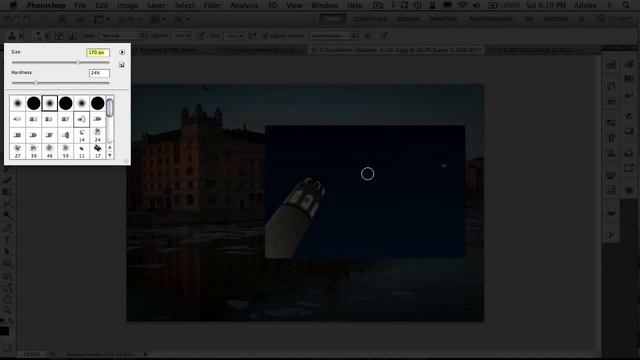Click the foreground color swatch
This screenshot has width=640, height=360.
(4, 331)
